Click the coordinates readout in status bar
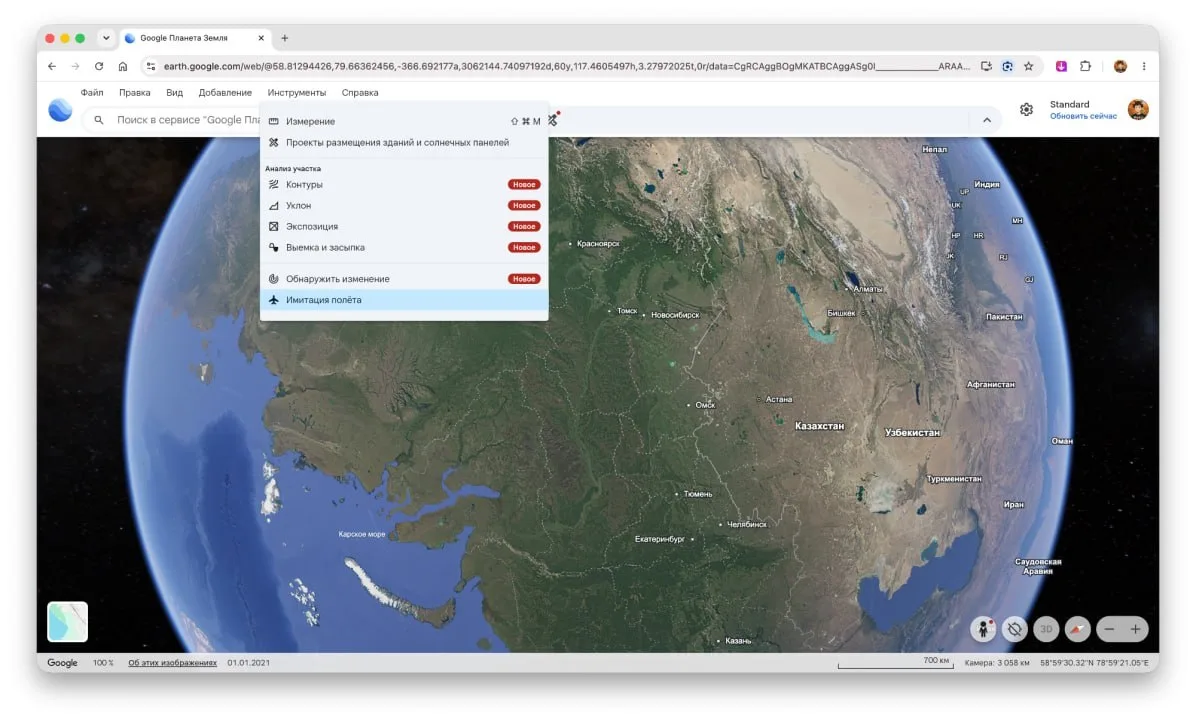Image resolution: width=1196 pixels, height=721 pixels. (x=1095, y=663)
